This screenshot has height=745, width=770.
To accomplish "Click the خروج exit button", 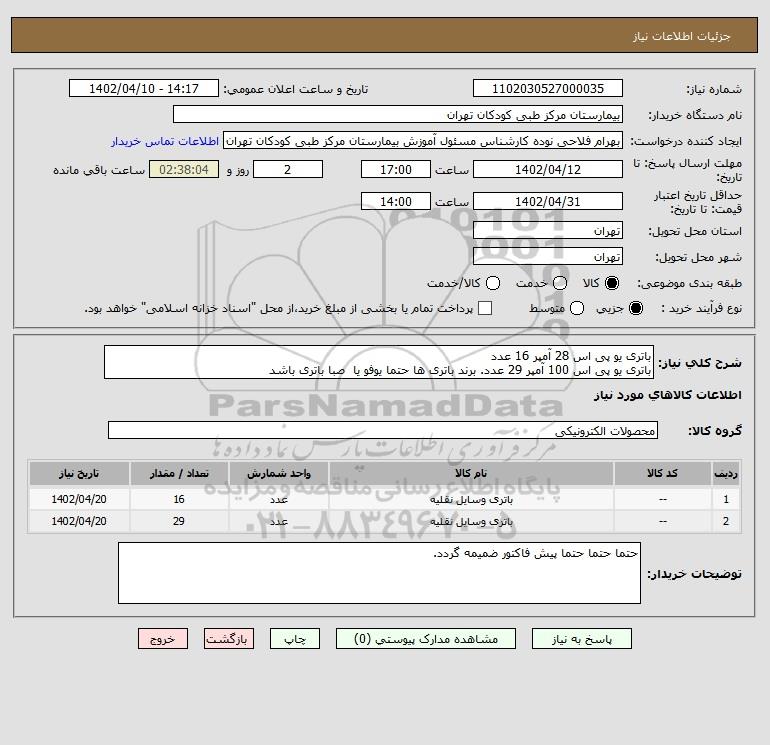I will pyautogui.click(x=163, y=638).
